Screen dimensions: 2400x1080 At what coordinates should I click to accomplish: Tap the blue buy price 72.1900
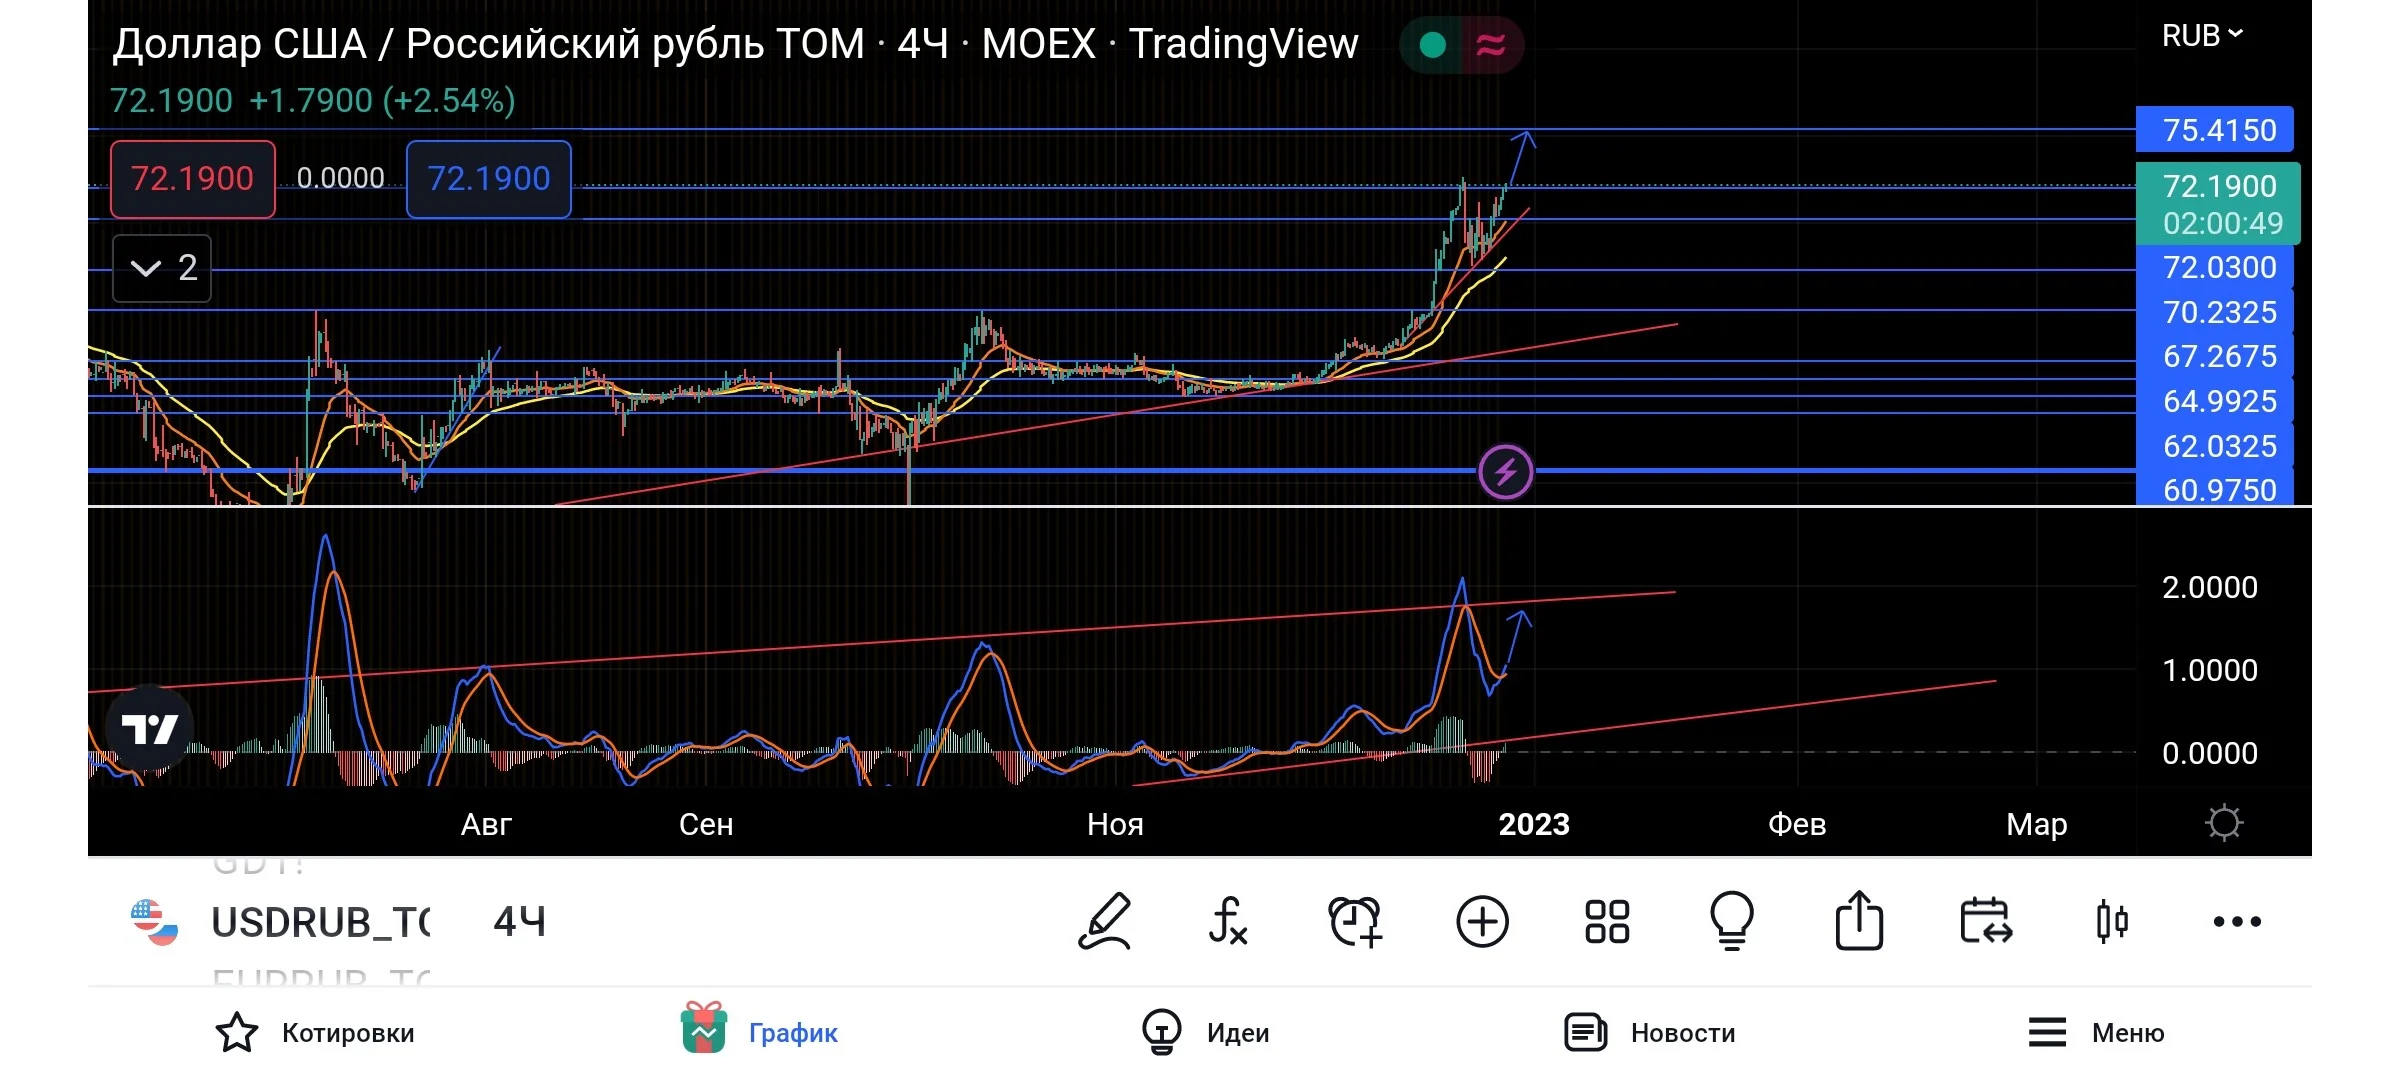489,179
